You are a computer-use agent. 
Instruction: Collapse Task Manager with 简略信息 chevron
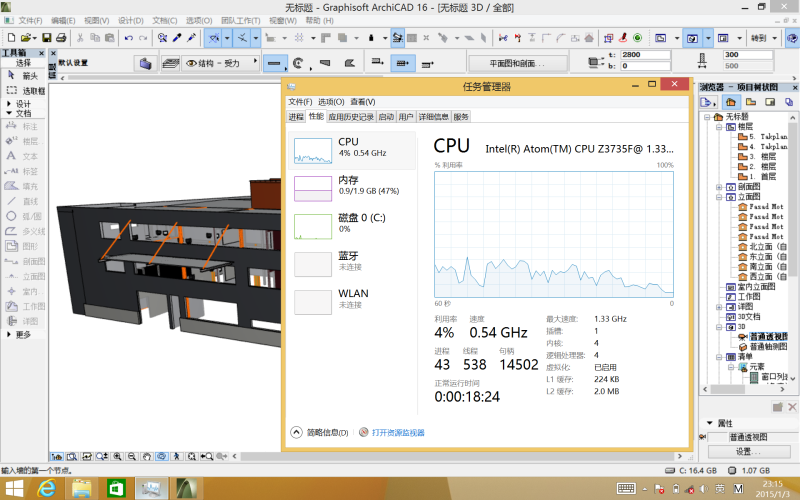tap(297, 432)
